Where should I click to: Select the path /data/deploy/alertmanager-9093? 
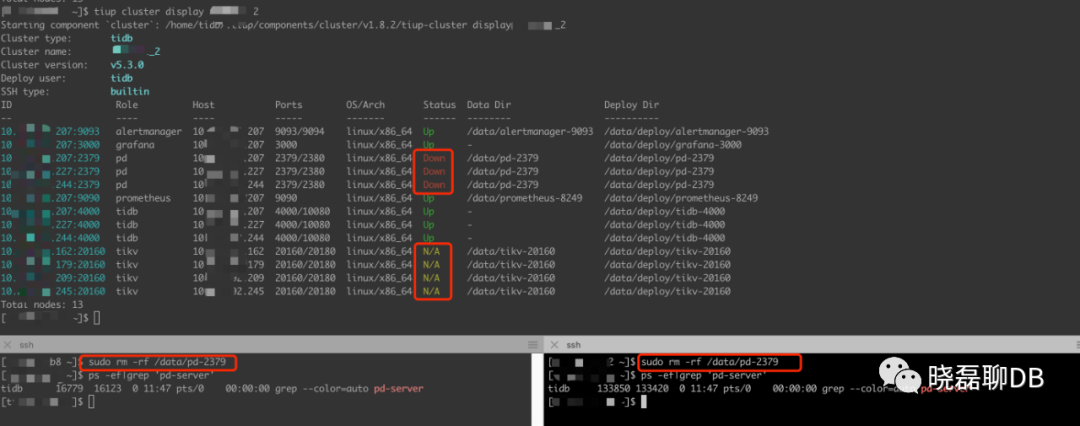(686, 131)
